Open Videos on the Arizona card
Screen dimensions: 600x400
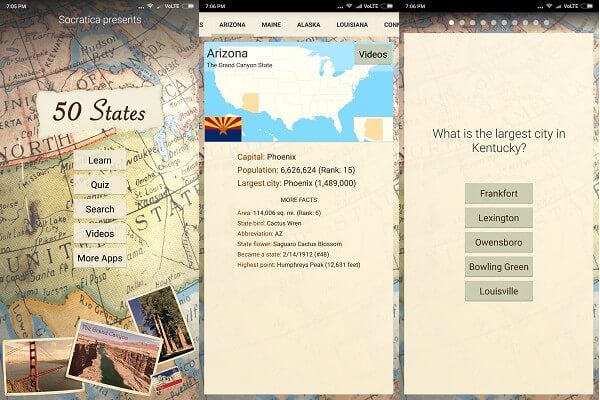tap(373, 55)
